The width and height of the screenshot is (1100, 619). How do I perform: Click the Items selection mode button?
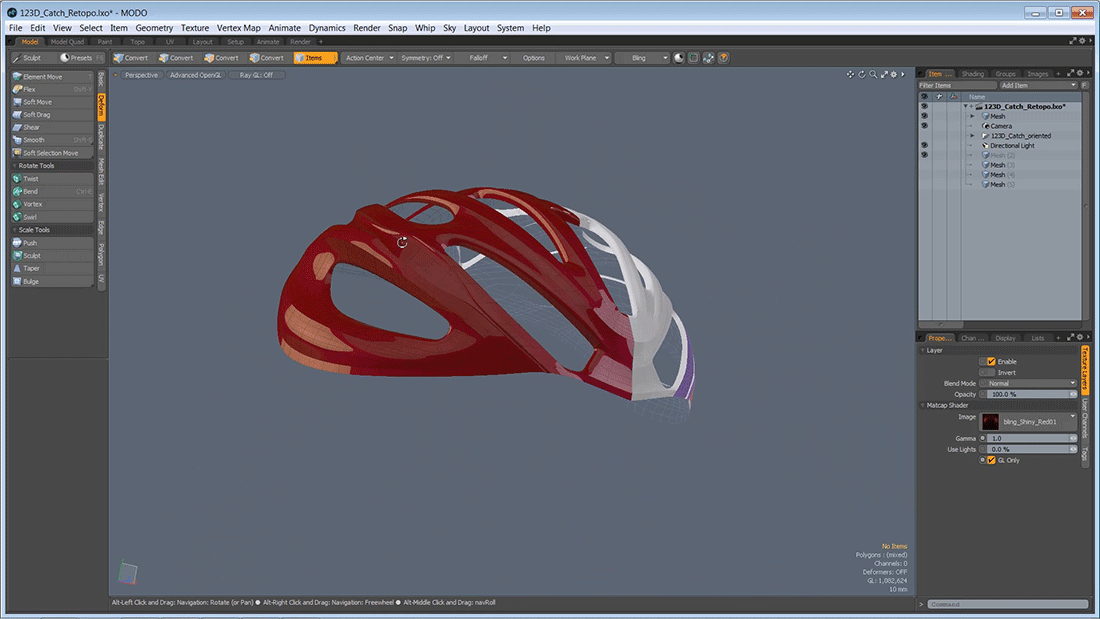click(314, 58)
